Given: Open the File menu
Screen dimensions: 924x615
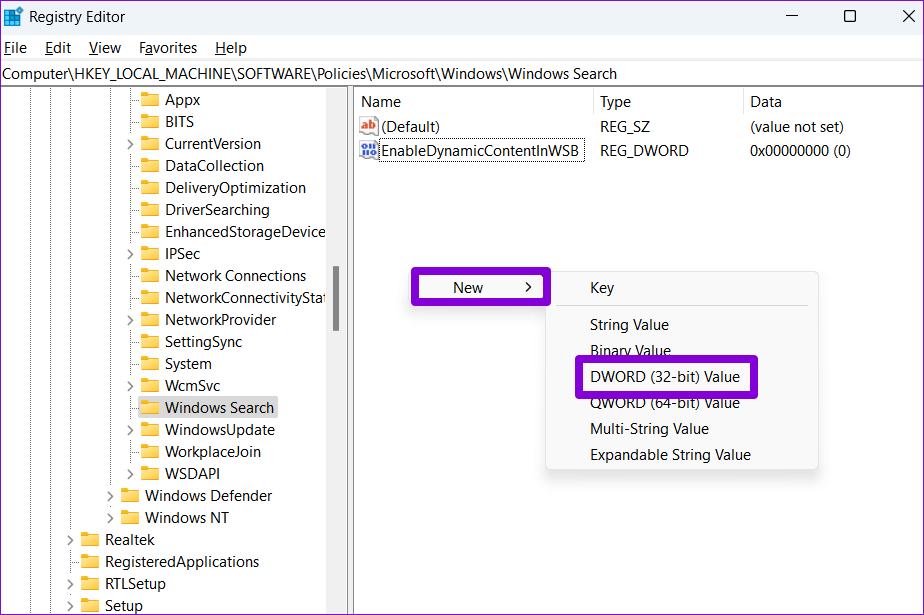Looking at the screenshot, I should coord(15,48).
